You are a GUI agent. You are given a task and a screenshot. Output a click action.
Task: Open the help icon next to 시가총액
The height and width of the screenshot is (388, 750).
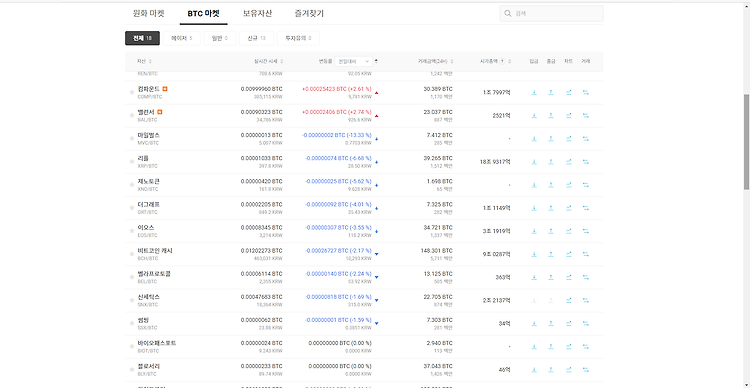[x=502, y=61]
